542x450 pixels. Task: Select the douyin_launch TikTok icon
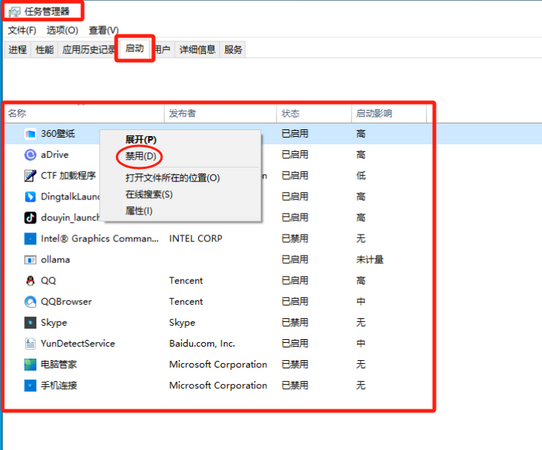[30, 218]
